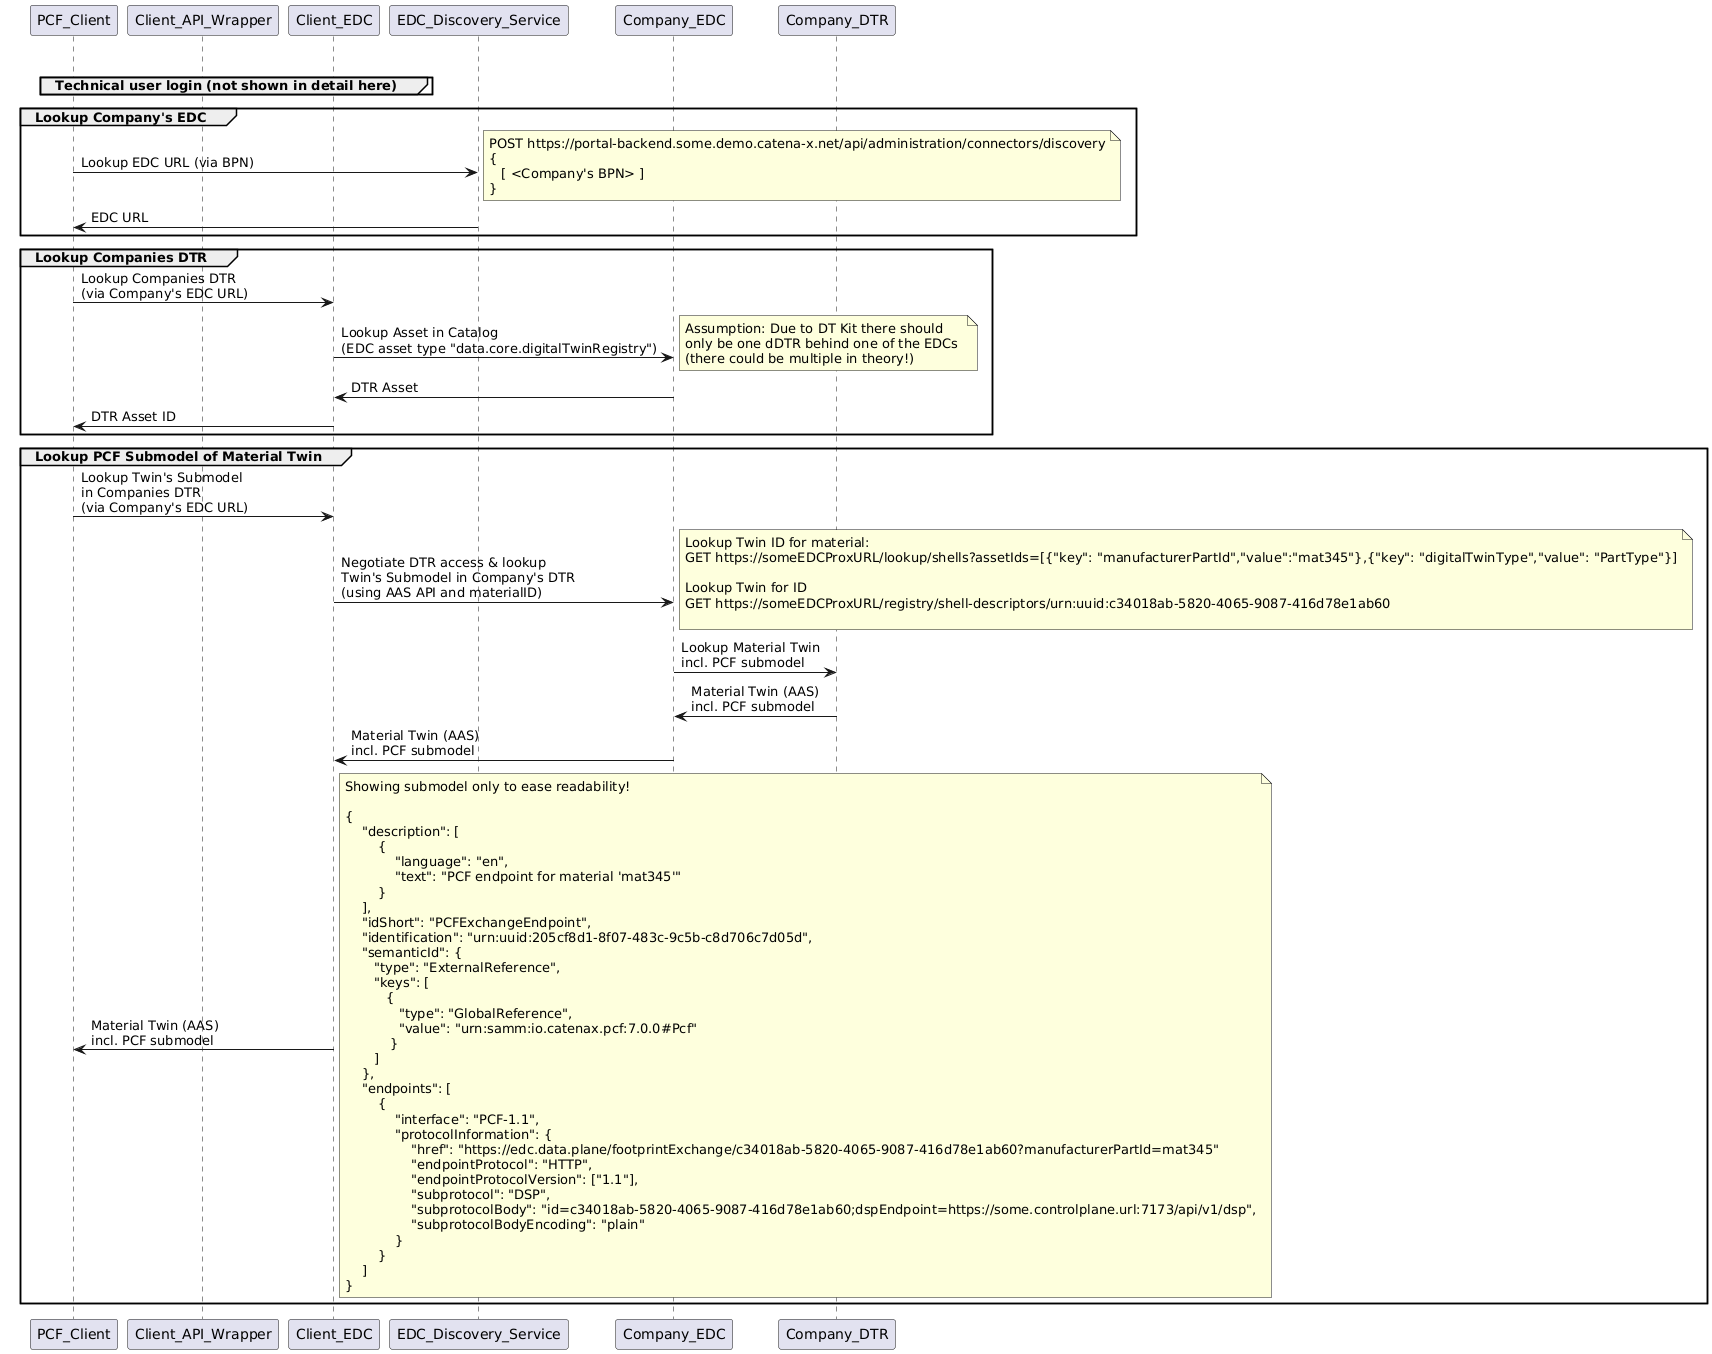Select the "EDC URL" return message label
Image resolution: width=1712 pixels, height=1354 pixels.
point(119,218)
